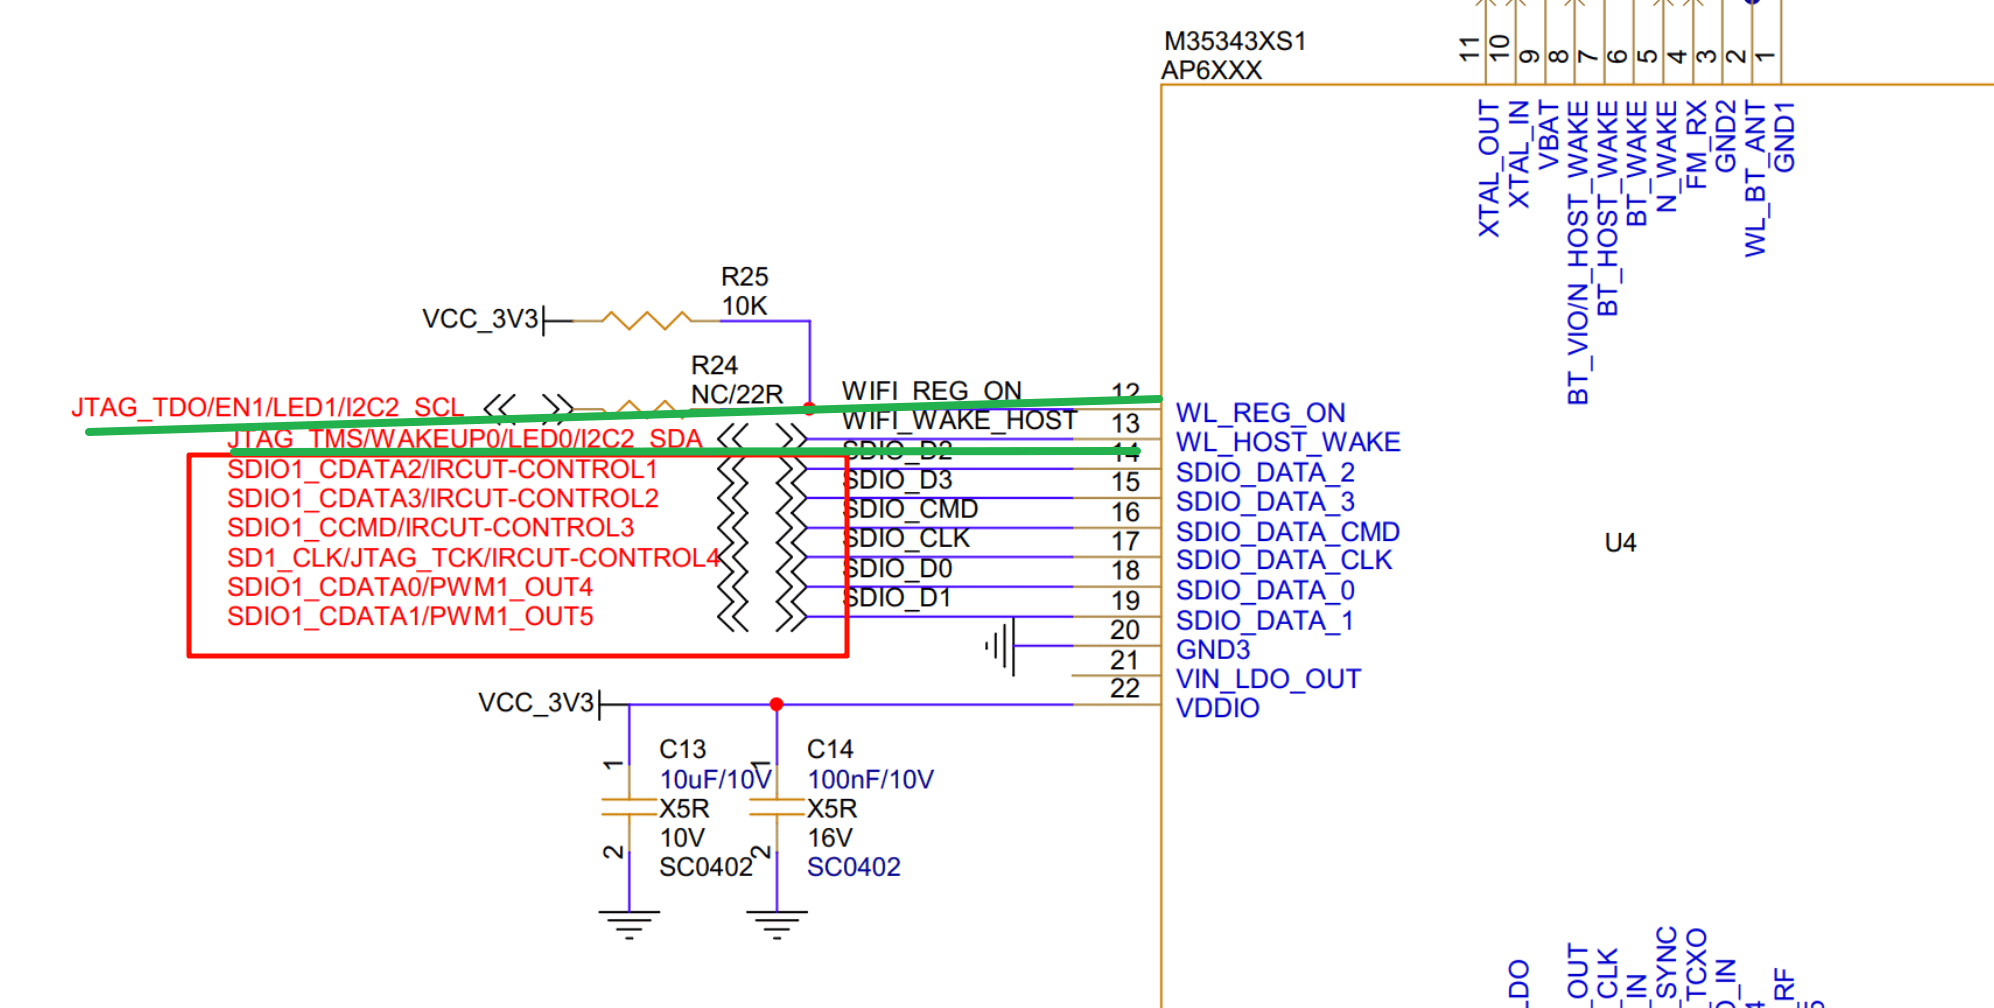Select the SDIO1_CDATA2/IRCUT-CONTROL1 signal label

442,469
